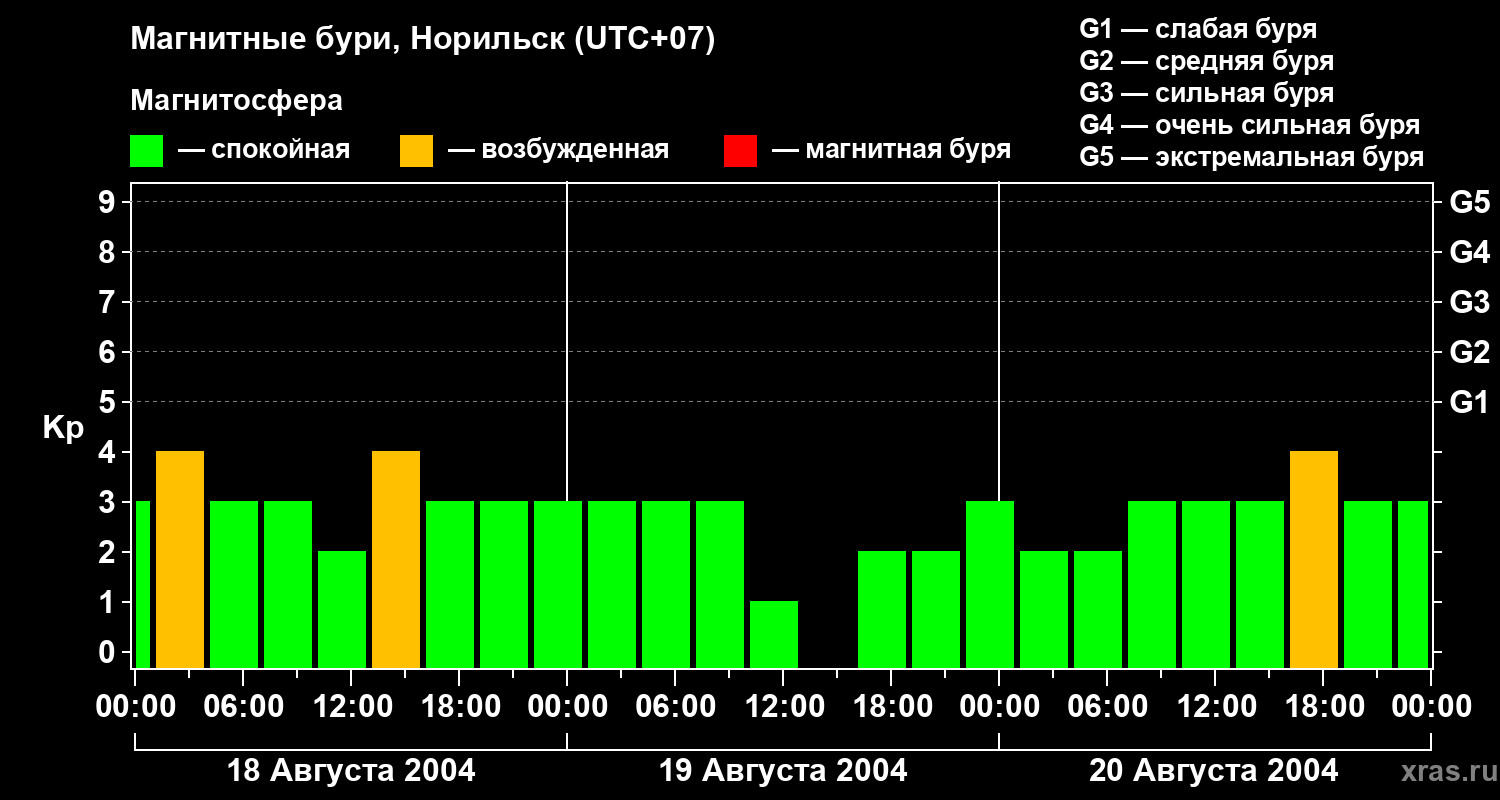This screenshot has height=800, width=1500.
Task: Select the narrow last green bar ending 20 August
Action: [x=1413, y=584]
